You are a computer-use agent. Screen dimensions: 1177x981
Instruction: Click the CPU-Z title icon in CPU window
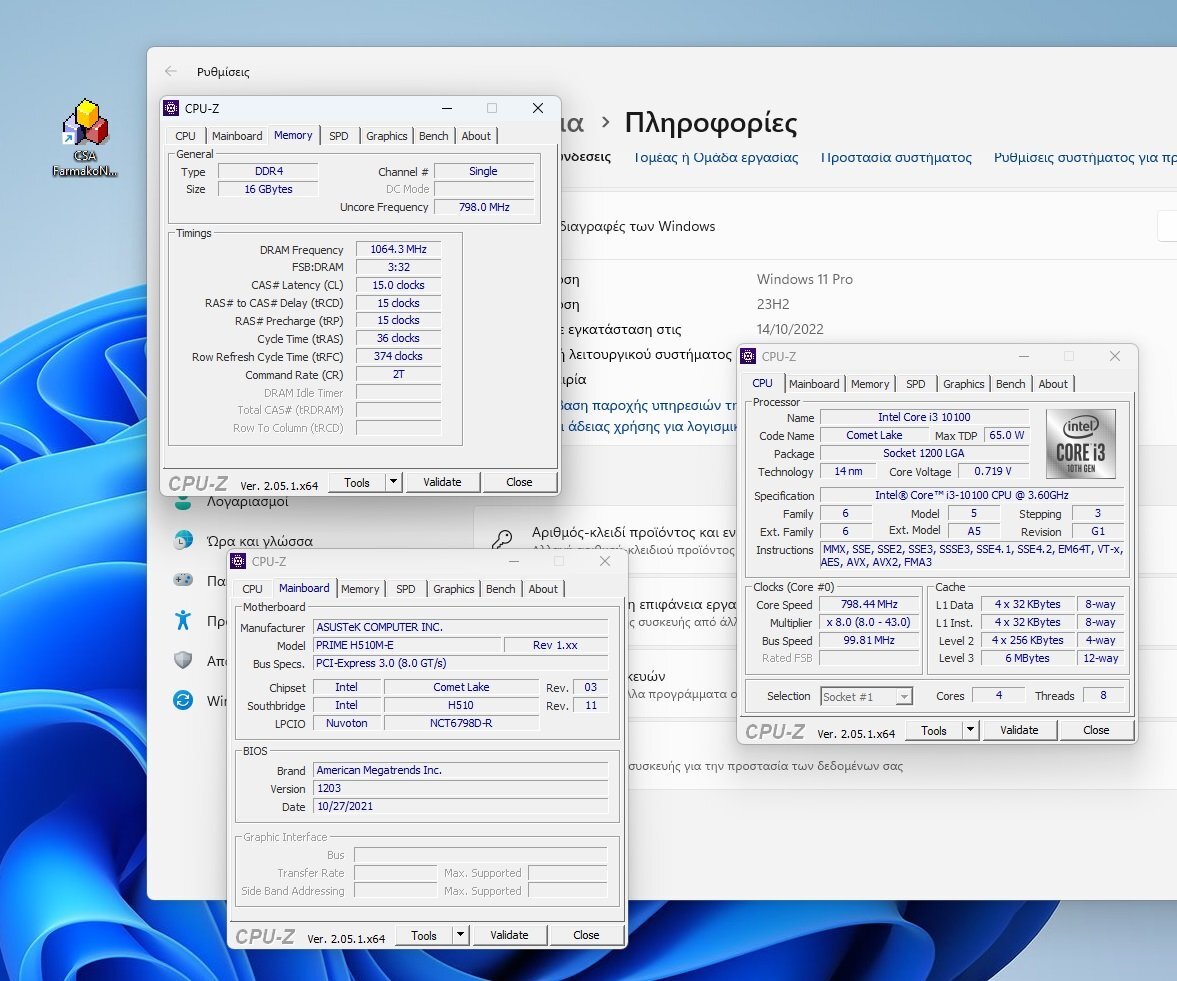tap(748, 356)
